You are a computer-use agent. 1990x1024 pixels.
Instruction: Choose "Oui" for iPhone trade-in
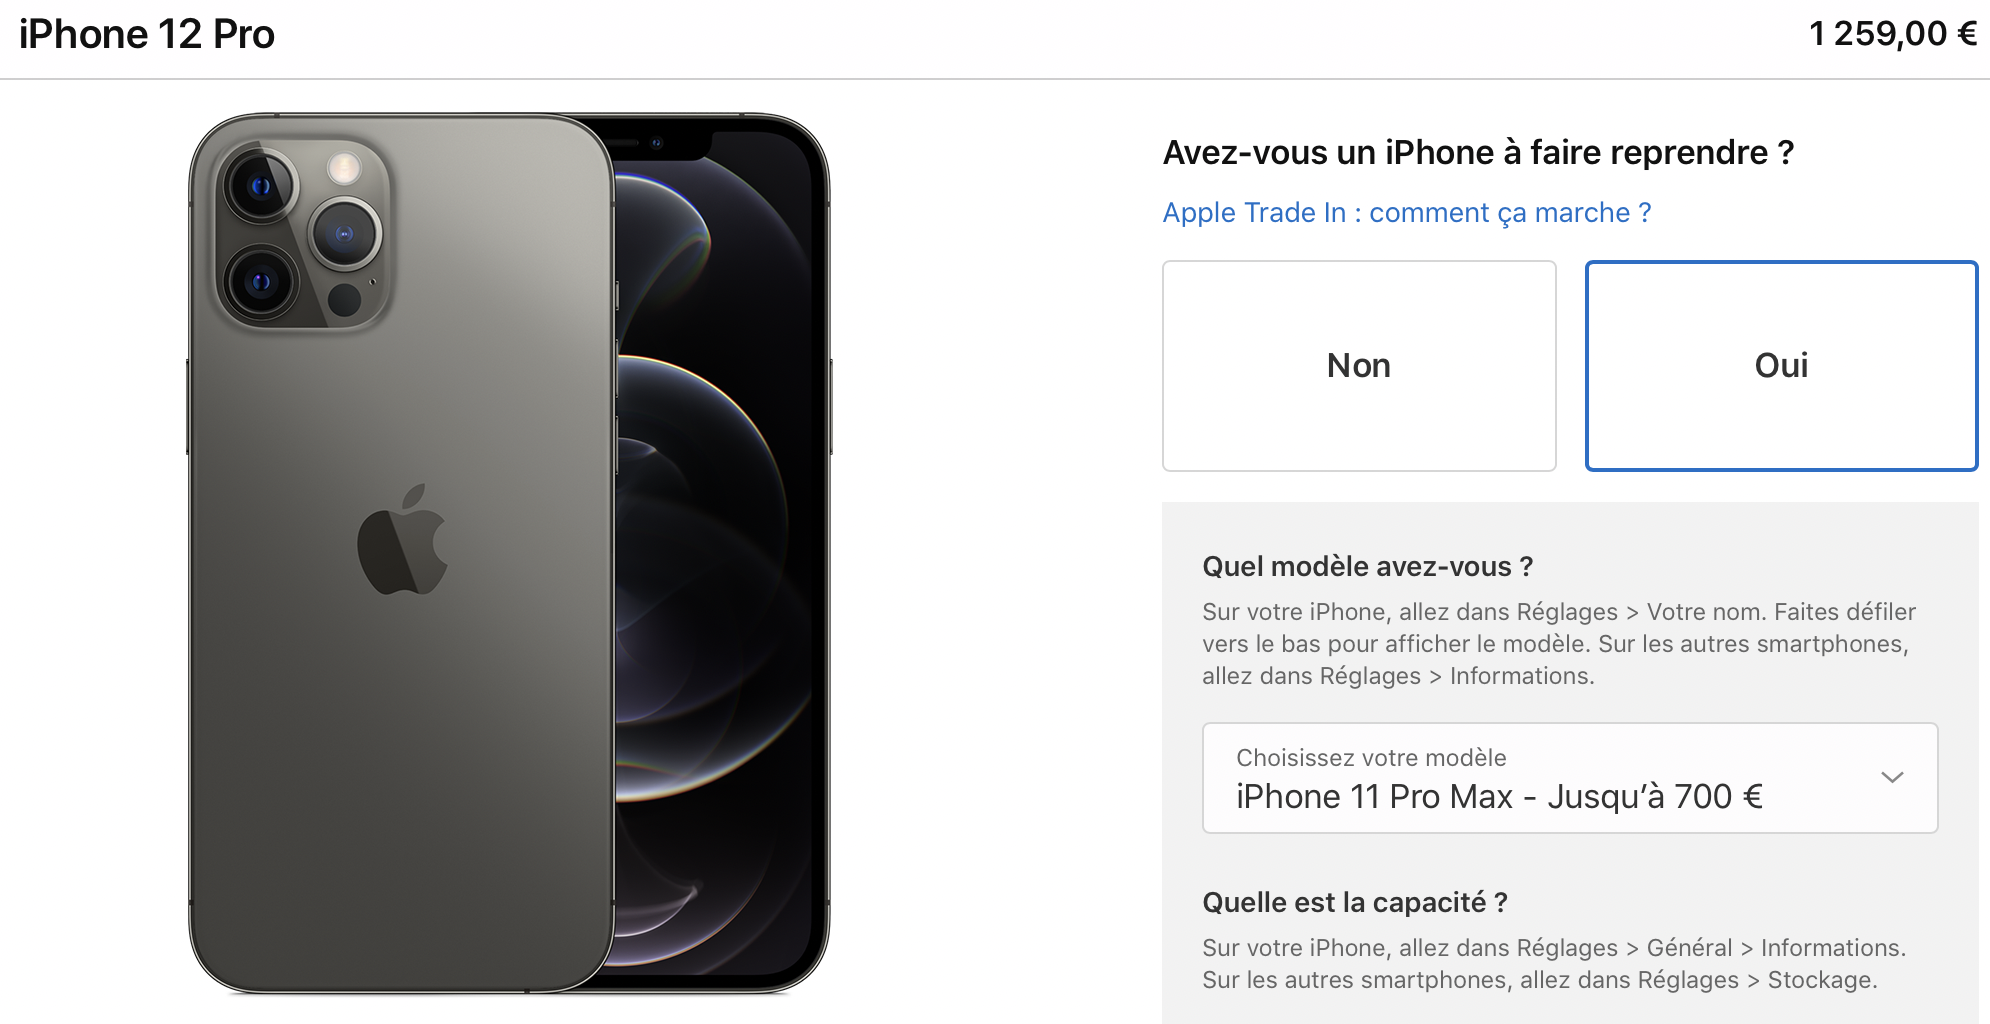point(1781,366)
